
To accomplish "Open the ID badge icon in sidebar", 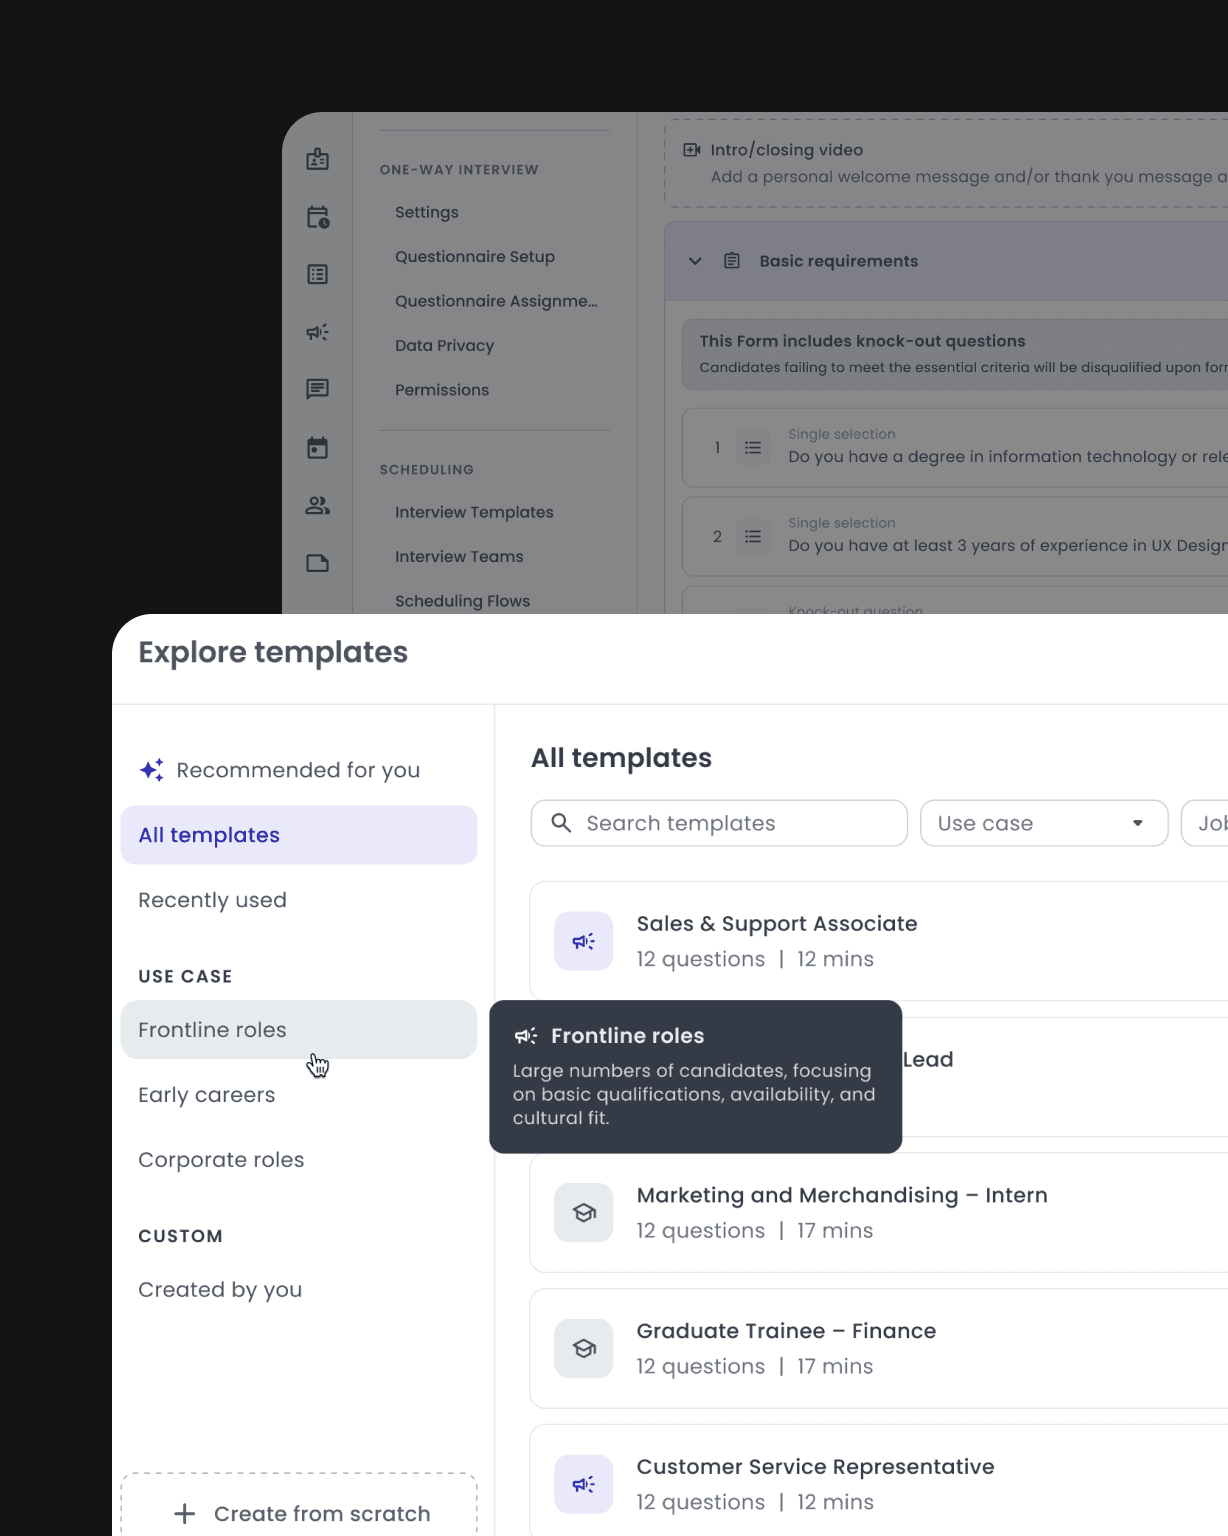I will pyautogui.click(x=318, y=159).
